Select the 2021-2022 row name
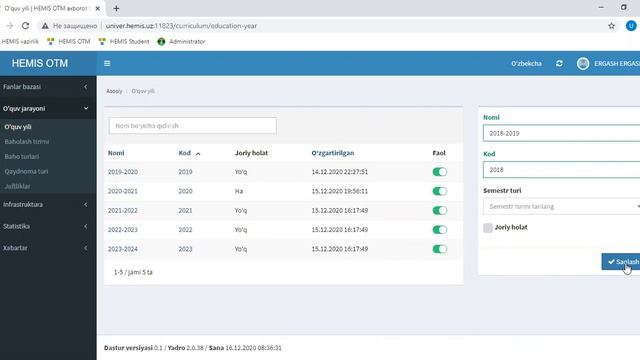This screenshot has height=360, width=640. click(122, 210)
